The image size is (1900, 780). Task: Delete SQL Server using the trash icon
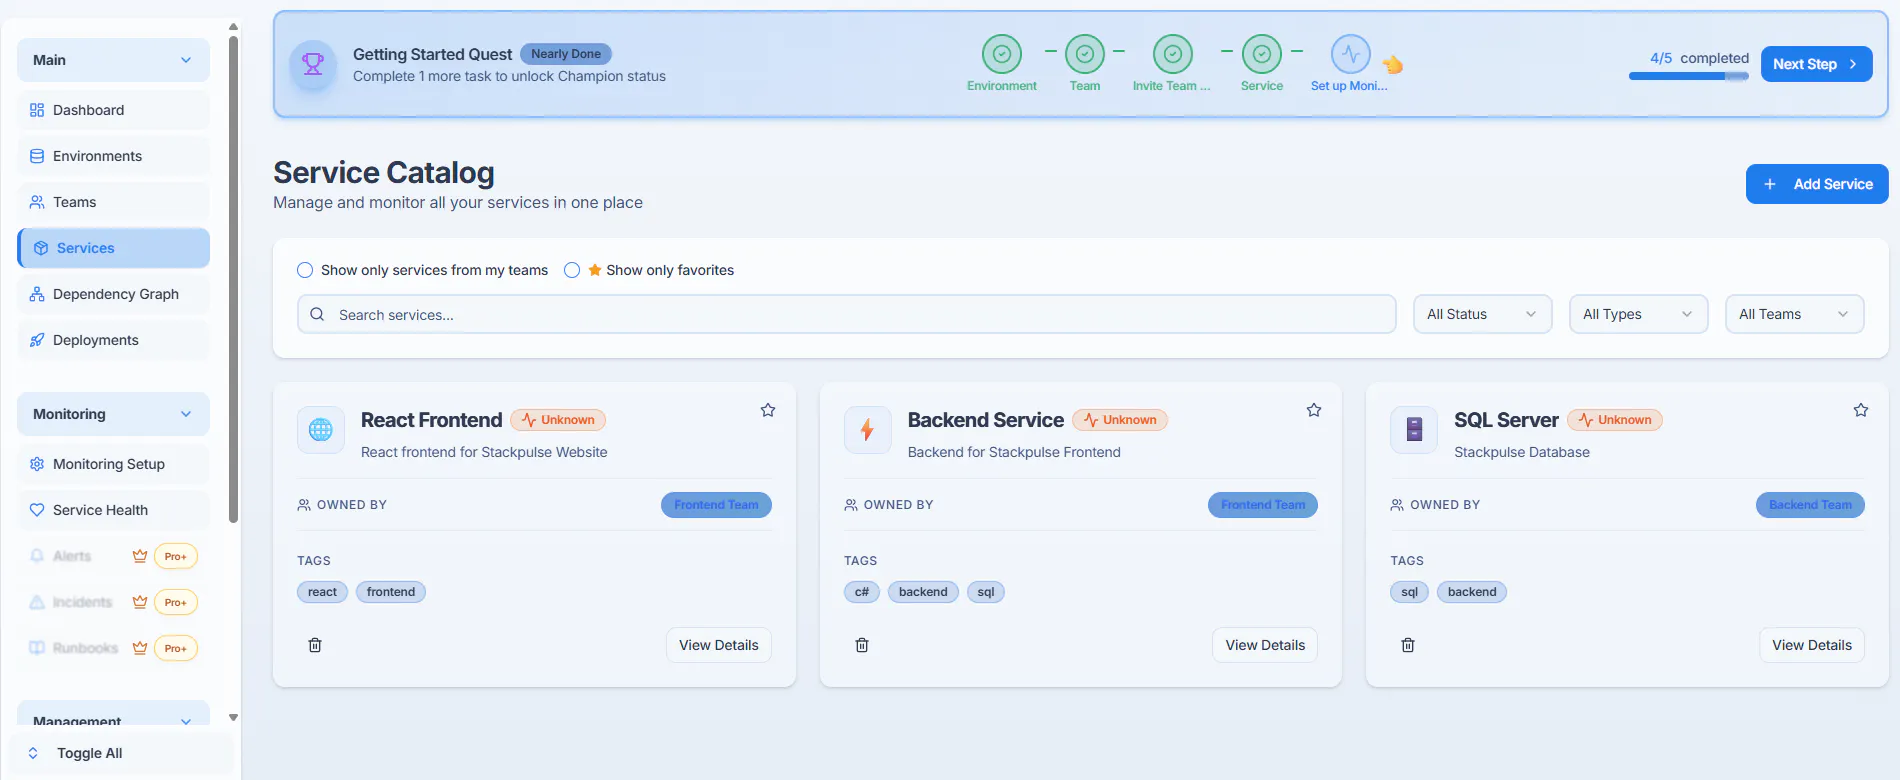coord(1408,645)
